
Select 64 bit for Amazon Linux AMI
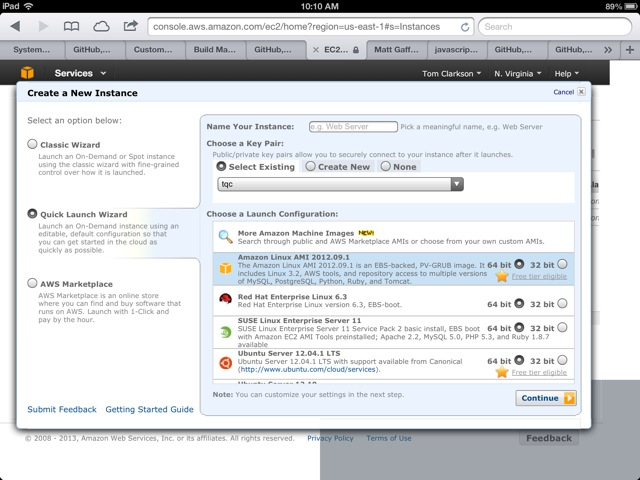[519, 264]
